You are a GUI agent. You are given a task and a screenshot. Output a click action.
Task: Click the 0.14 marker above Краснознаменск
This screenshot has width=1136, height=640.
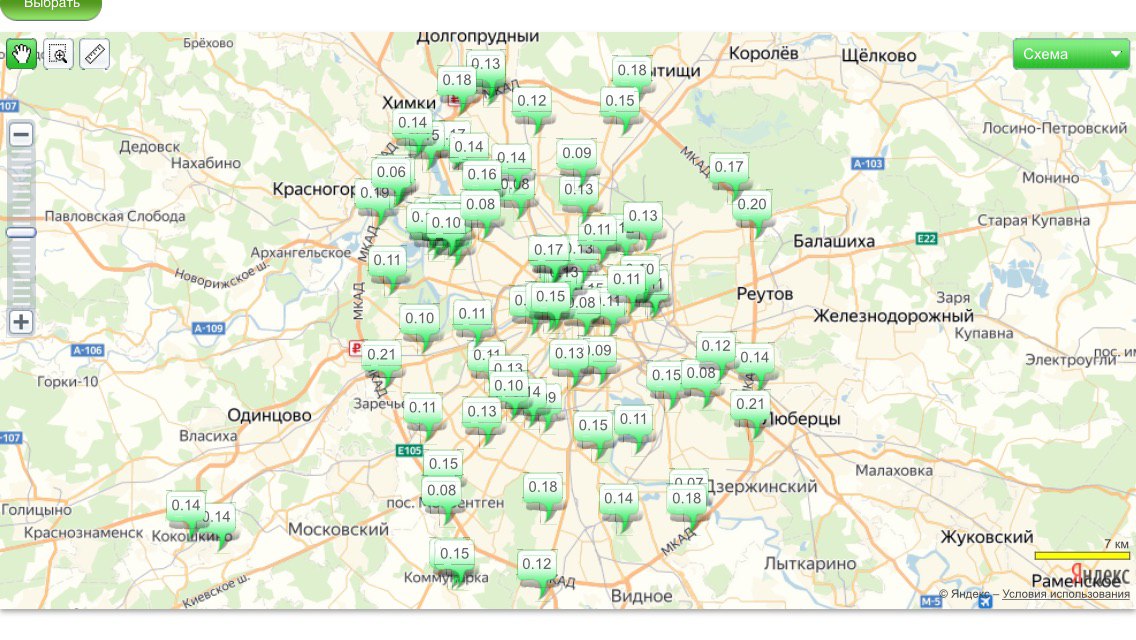[185, 505]
